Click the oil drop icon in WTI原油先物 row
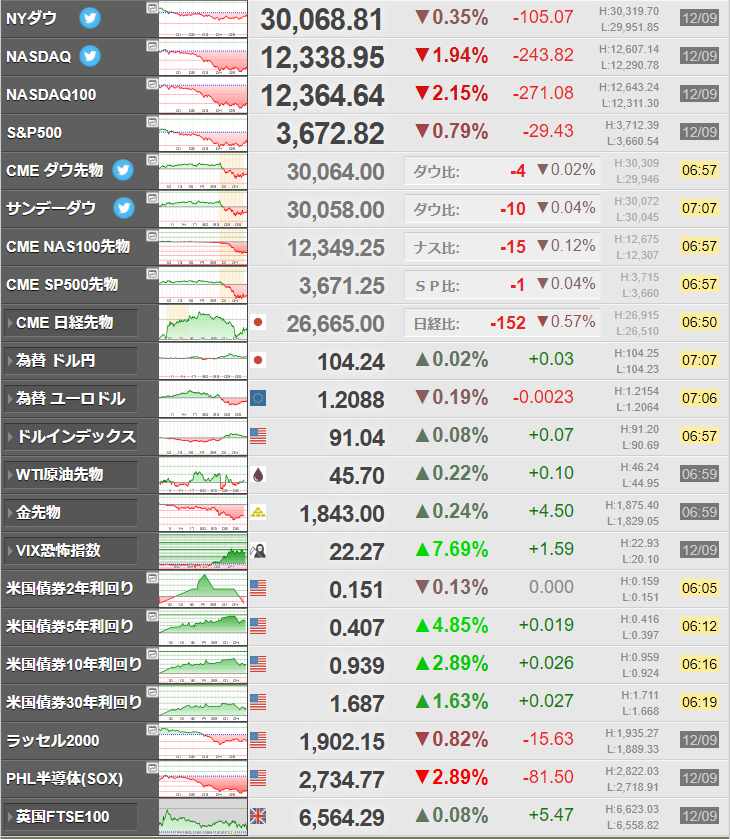Screen dimensions: 730x839 258,474
